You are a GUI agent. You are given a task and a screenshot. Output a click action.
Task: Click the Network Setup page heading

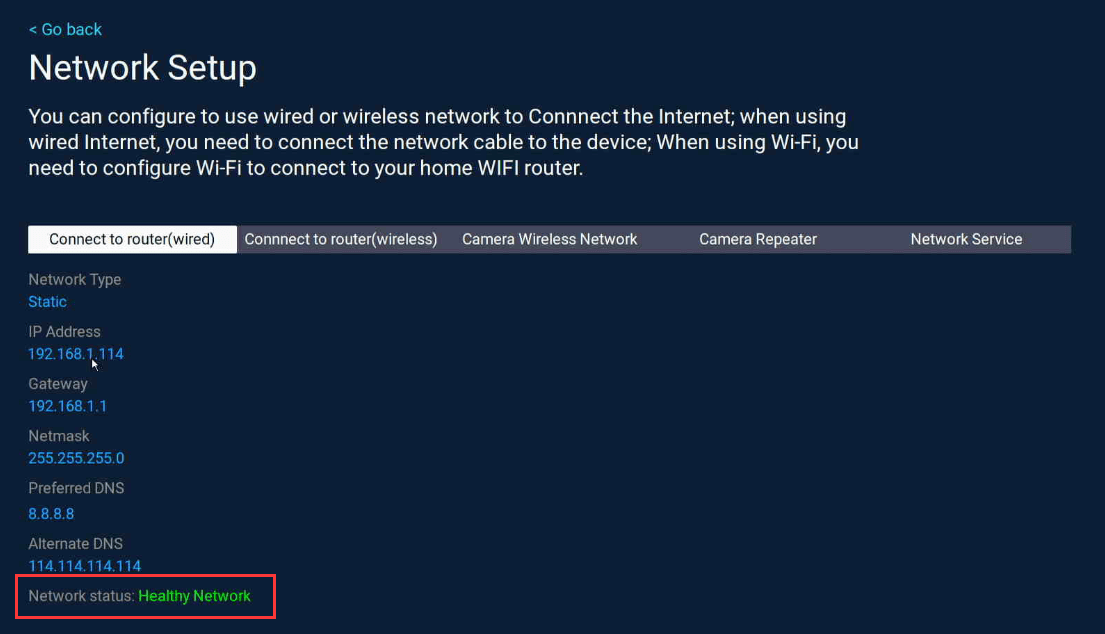pyautogui.click(x=143, y=68)
